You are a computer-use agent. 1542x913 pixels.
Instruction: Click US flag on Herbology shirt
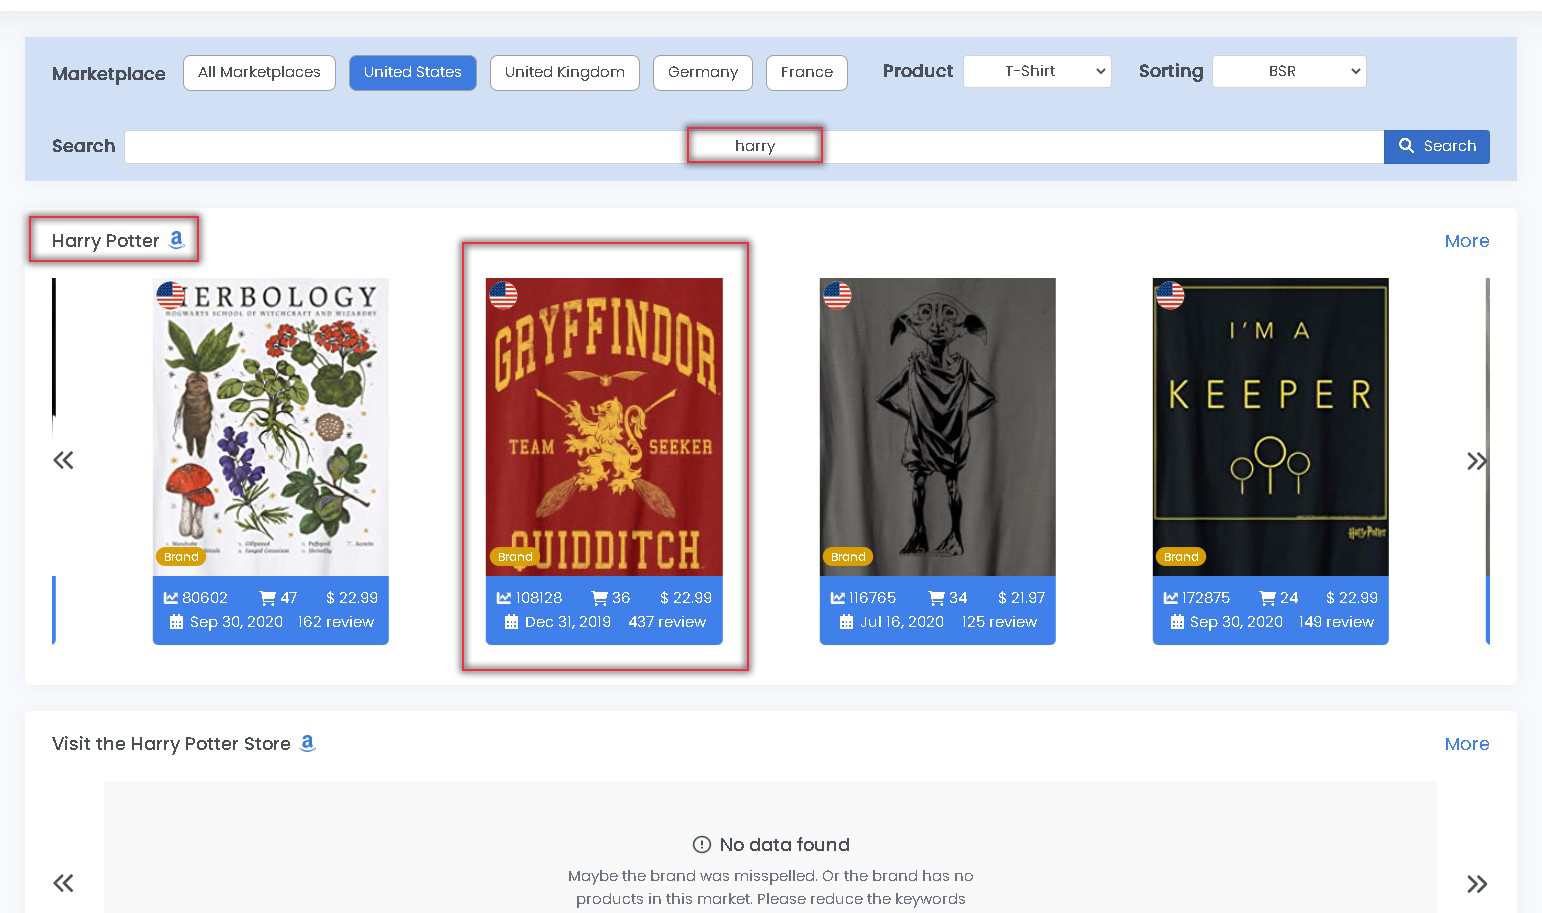tap(171, 295)
